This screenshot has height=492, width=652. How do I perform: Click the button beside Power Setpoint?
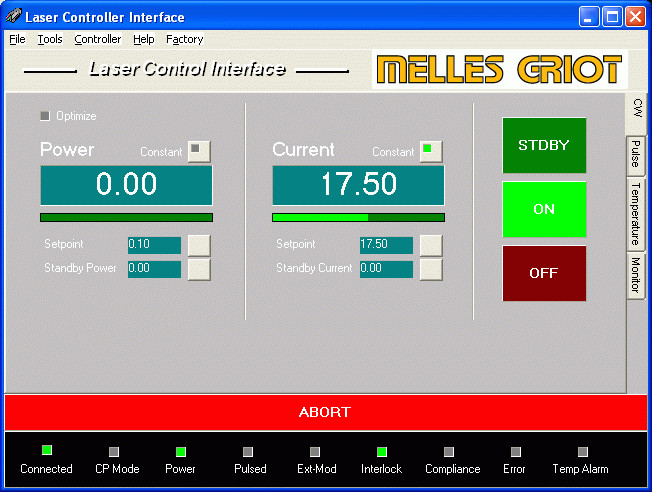click(199, 245)
